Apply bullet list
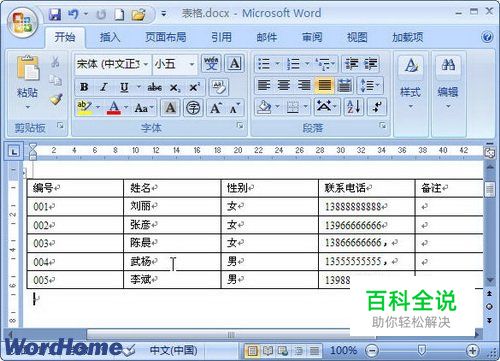This screenshot has width=500, height=361. (x=264, y=64)
